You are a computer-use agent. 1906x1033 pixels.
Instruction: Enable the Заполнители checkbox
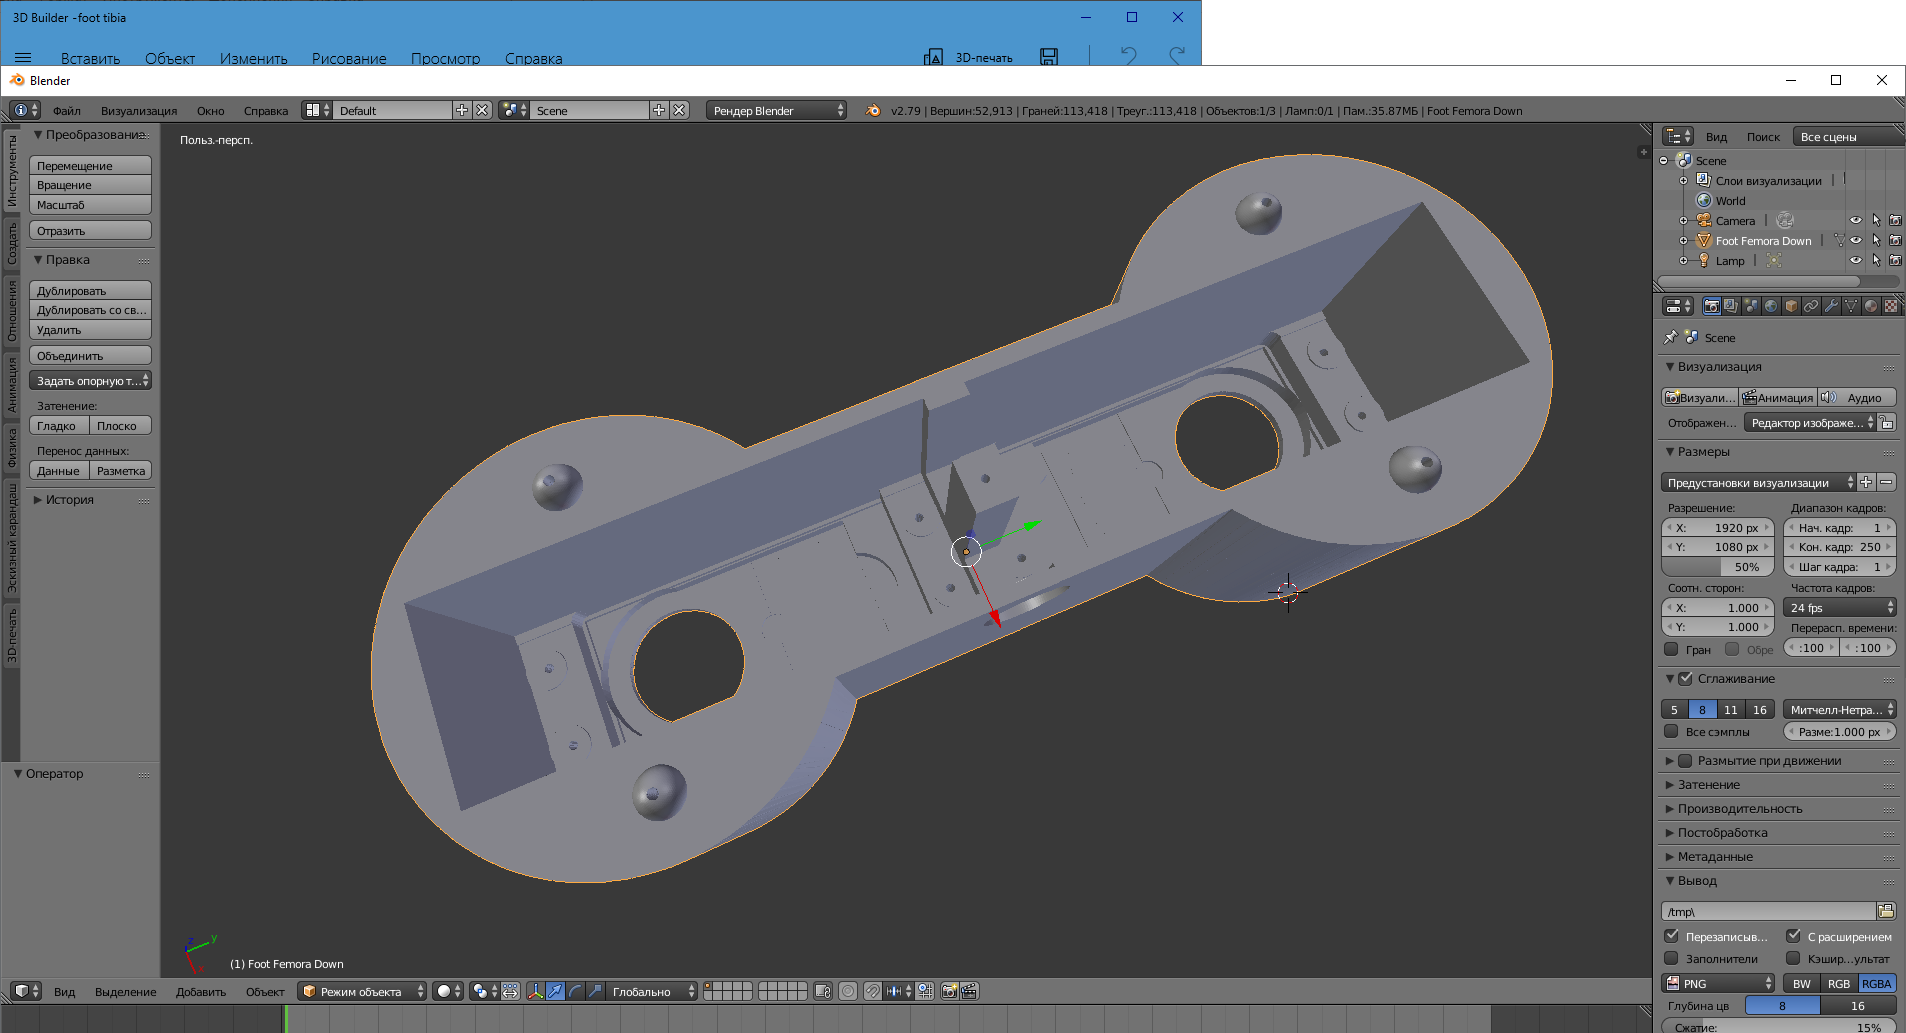click(1671, 958)
